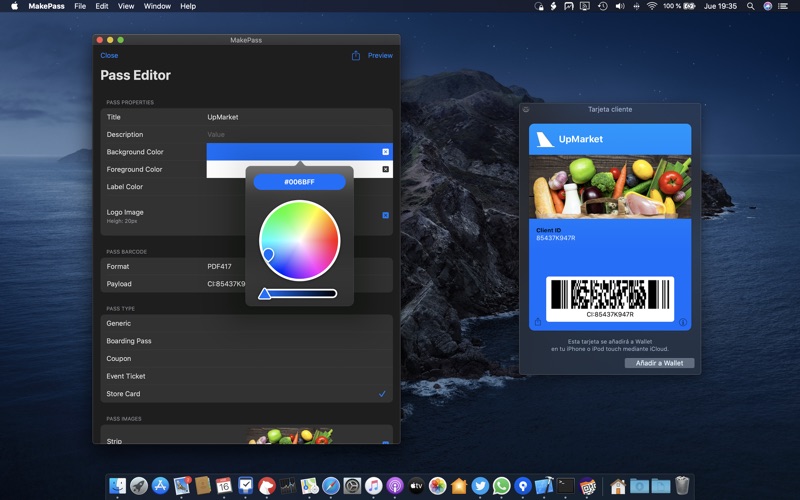Image resolution: width=800 pixels, height=500 pixels.
Task: Open the MakePass application menu
Action: 46,6
